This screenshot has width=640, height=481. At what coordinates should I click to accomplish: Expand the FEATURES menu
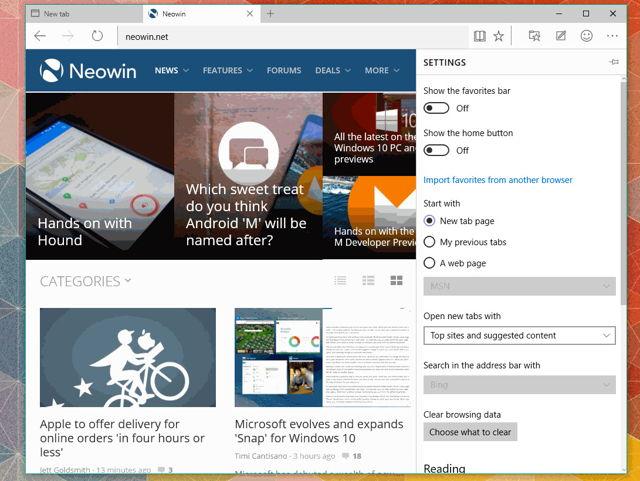227,70
